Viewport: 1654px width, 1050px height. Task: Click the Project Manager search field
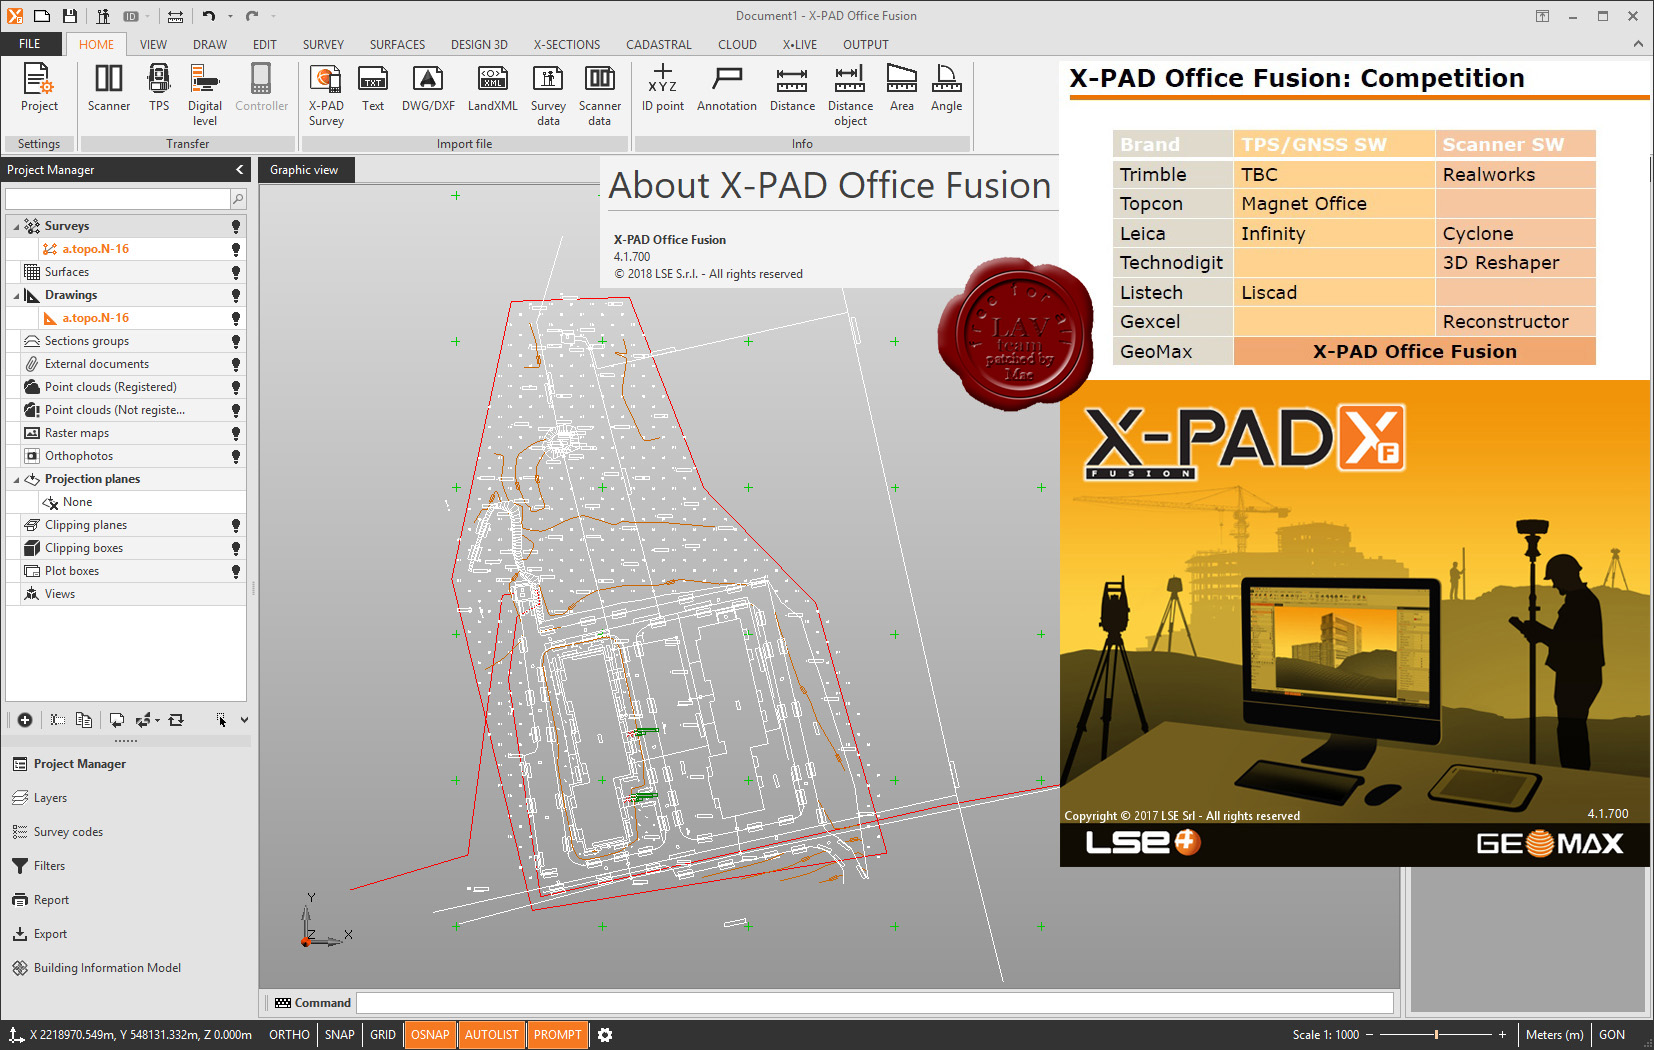click(118, 199)
